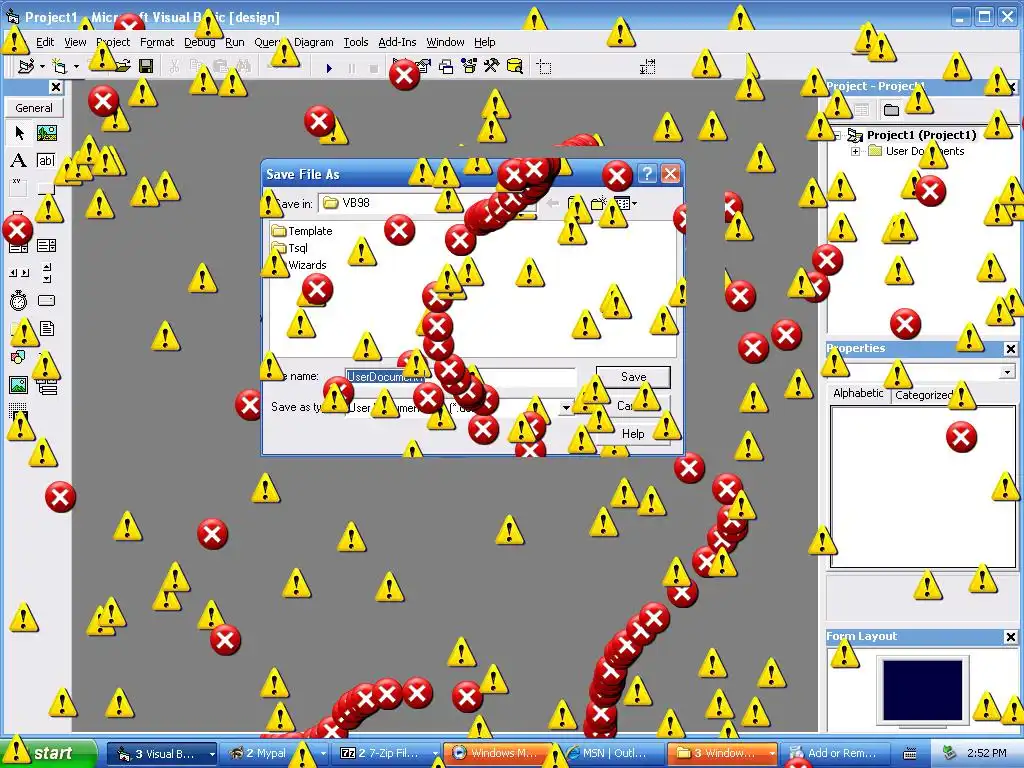Select the PictureBox tool in the toolbox
The height and width of the screenshot is (768, 1024).
pyautogui.click(x=46, y=133)
